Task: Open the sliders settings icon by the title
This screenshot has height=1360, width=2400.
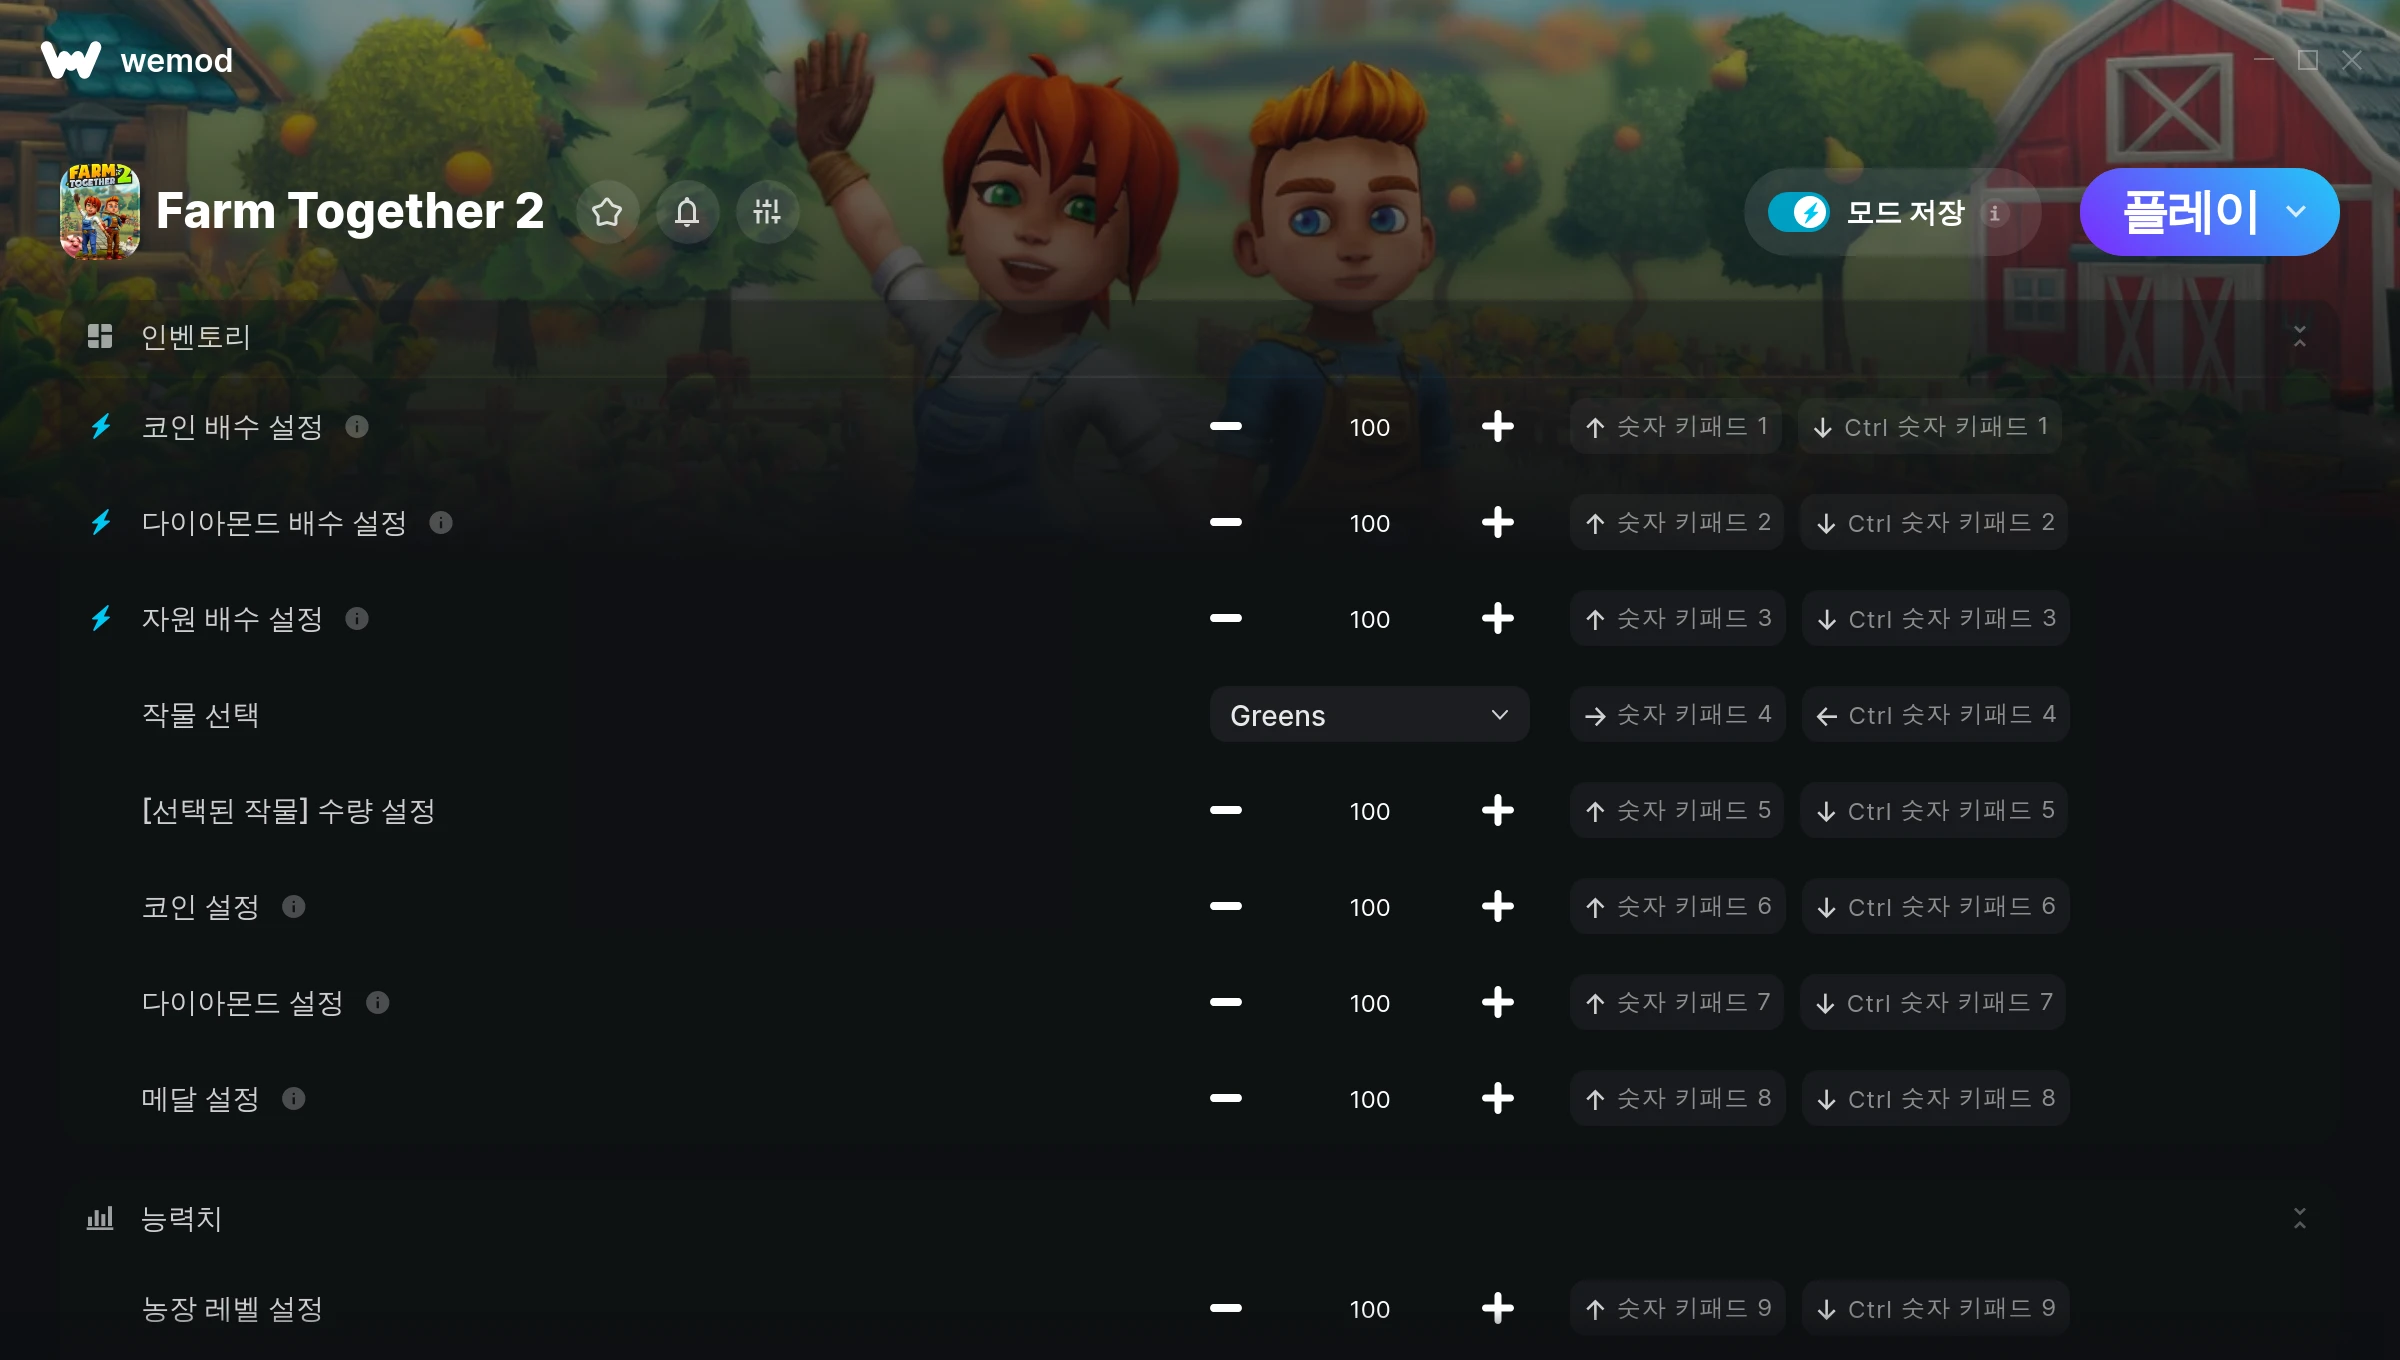Action: 767,212
